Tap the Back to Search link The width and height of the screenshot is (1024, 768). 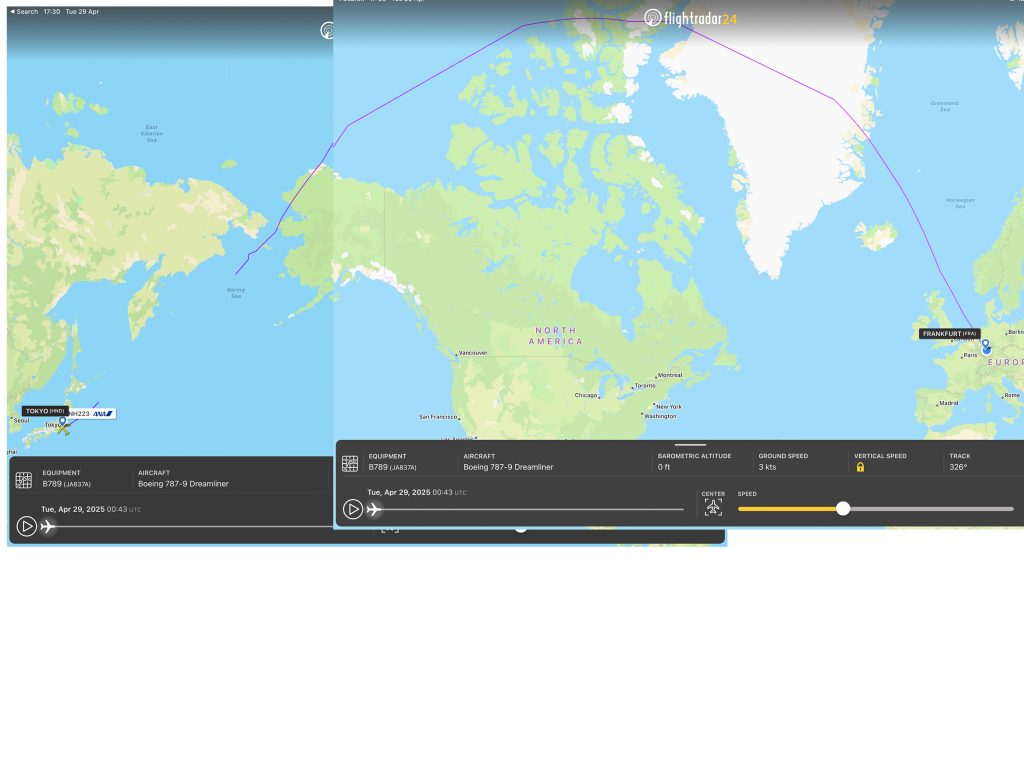pyautogui.click(x=24, y=12)
